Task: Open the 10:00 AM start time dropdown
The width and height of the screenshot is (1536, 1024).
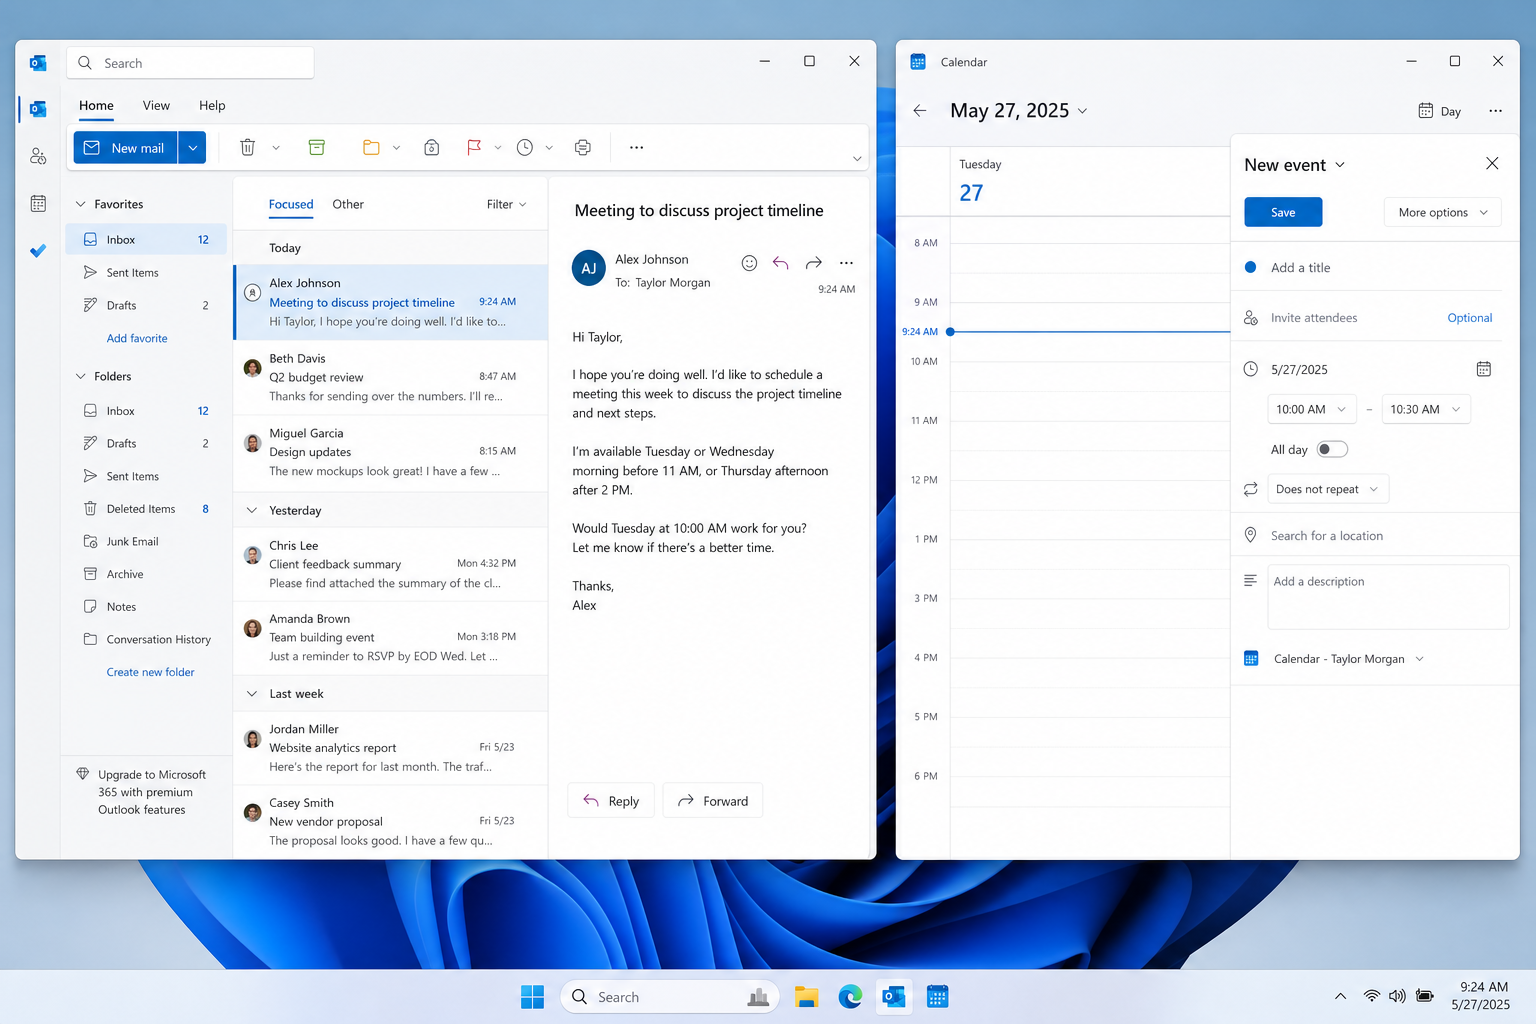Action: point(1312,409)
